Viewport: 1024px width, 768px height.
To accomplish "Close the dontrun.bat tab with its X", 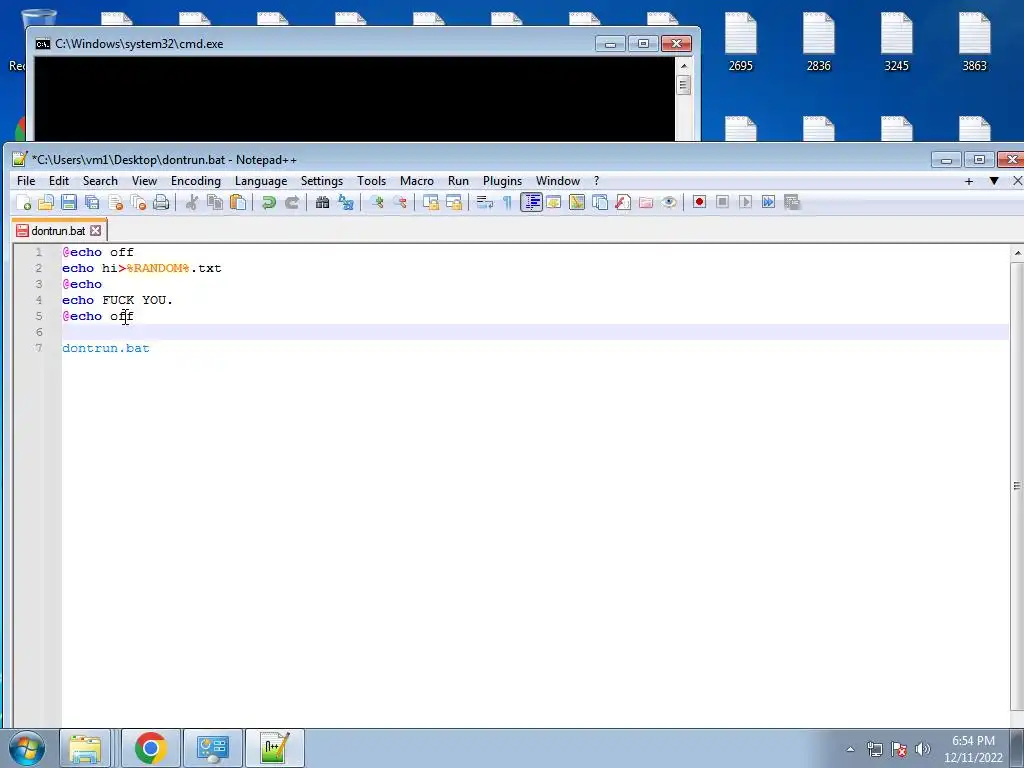I will pyautogui.click(x=95, y=231).
